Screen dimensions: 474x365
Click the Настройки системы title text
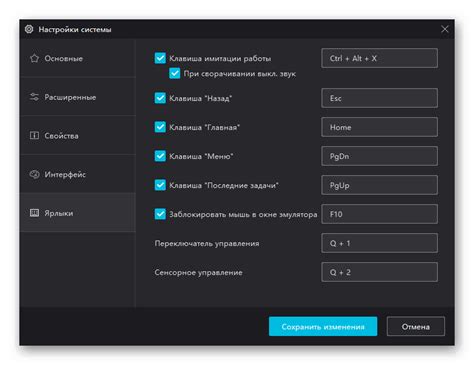(75, 29)
